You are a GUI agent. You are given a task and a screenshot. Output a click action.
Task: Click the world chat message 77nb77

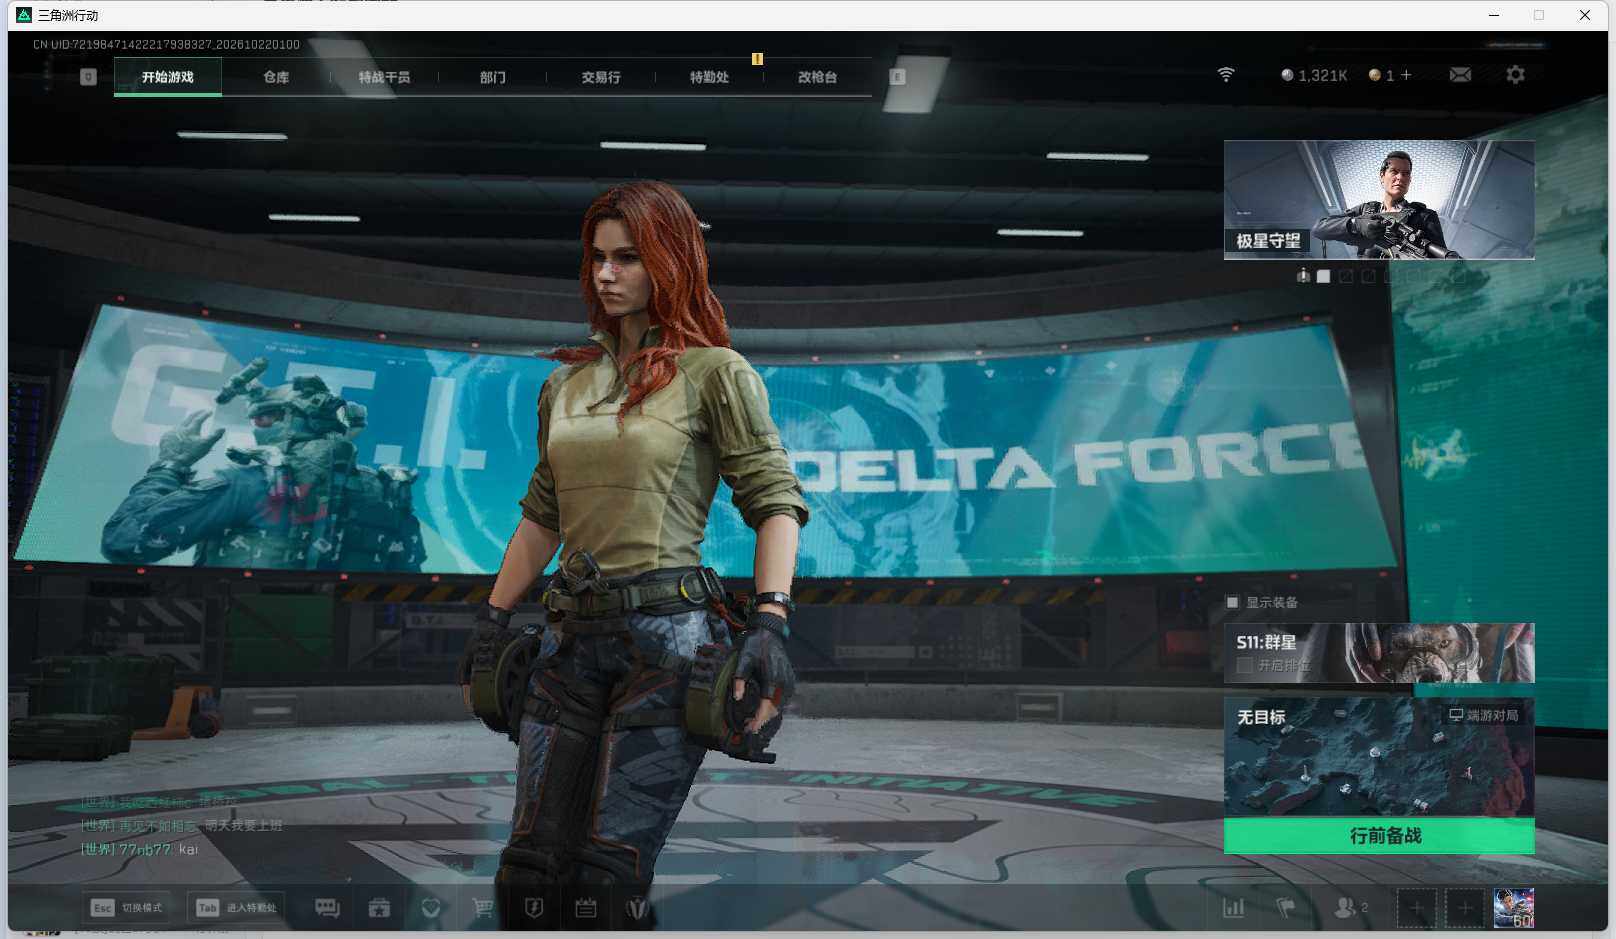pyautogui.click(x=139, y=849)
